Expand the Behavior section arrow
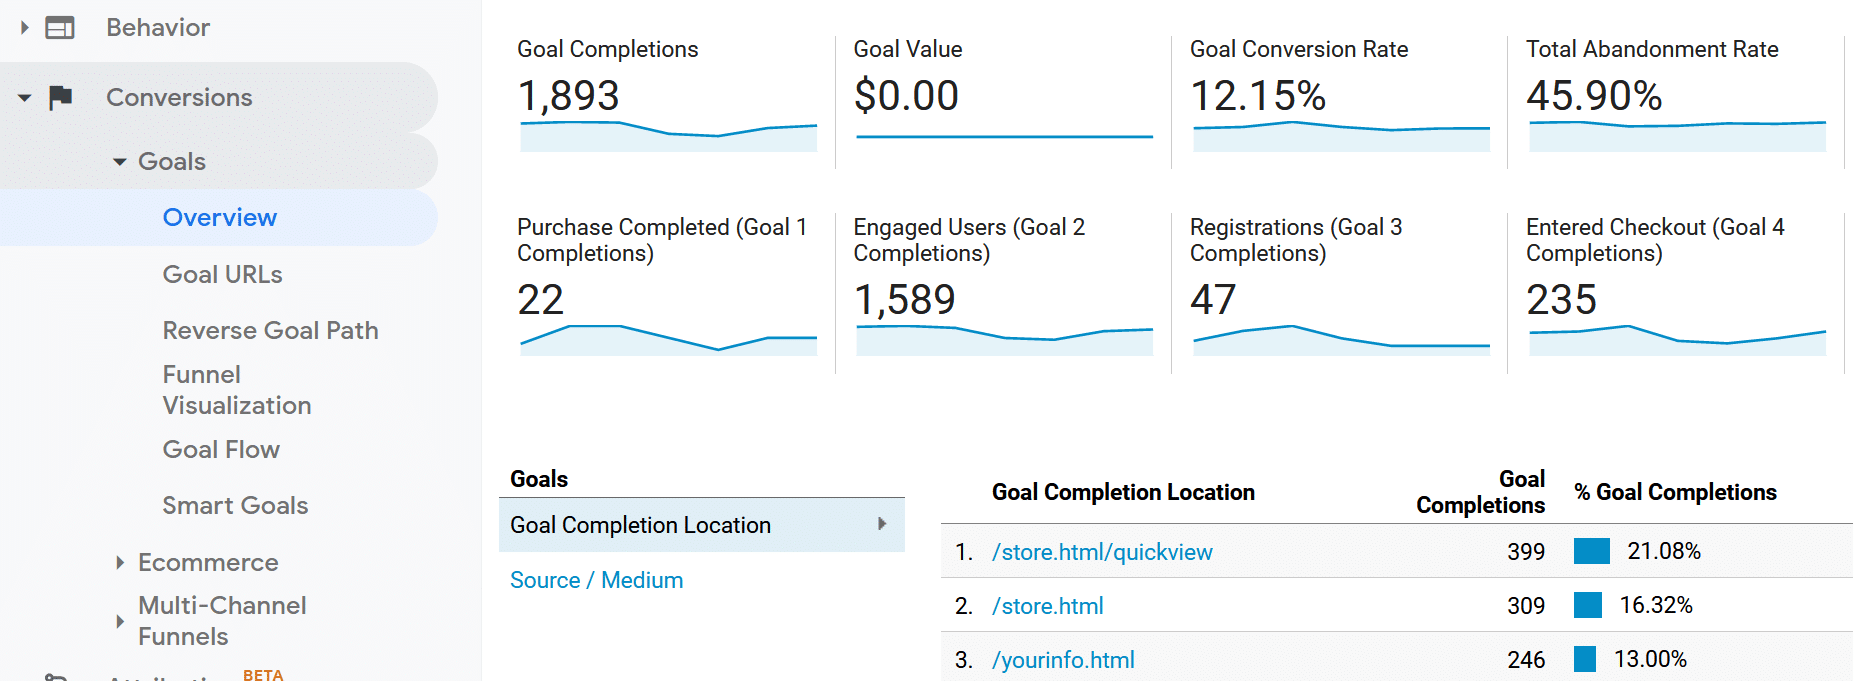Viewport: 1866px width, 681px height. tap(25, 28)
